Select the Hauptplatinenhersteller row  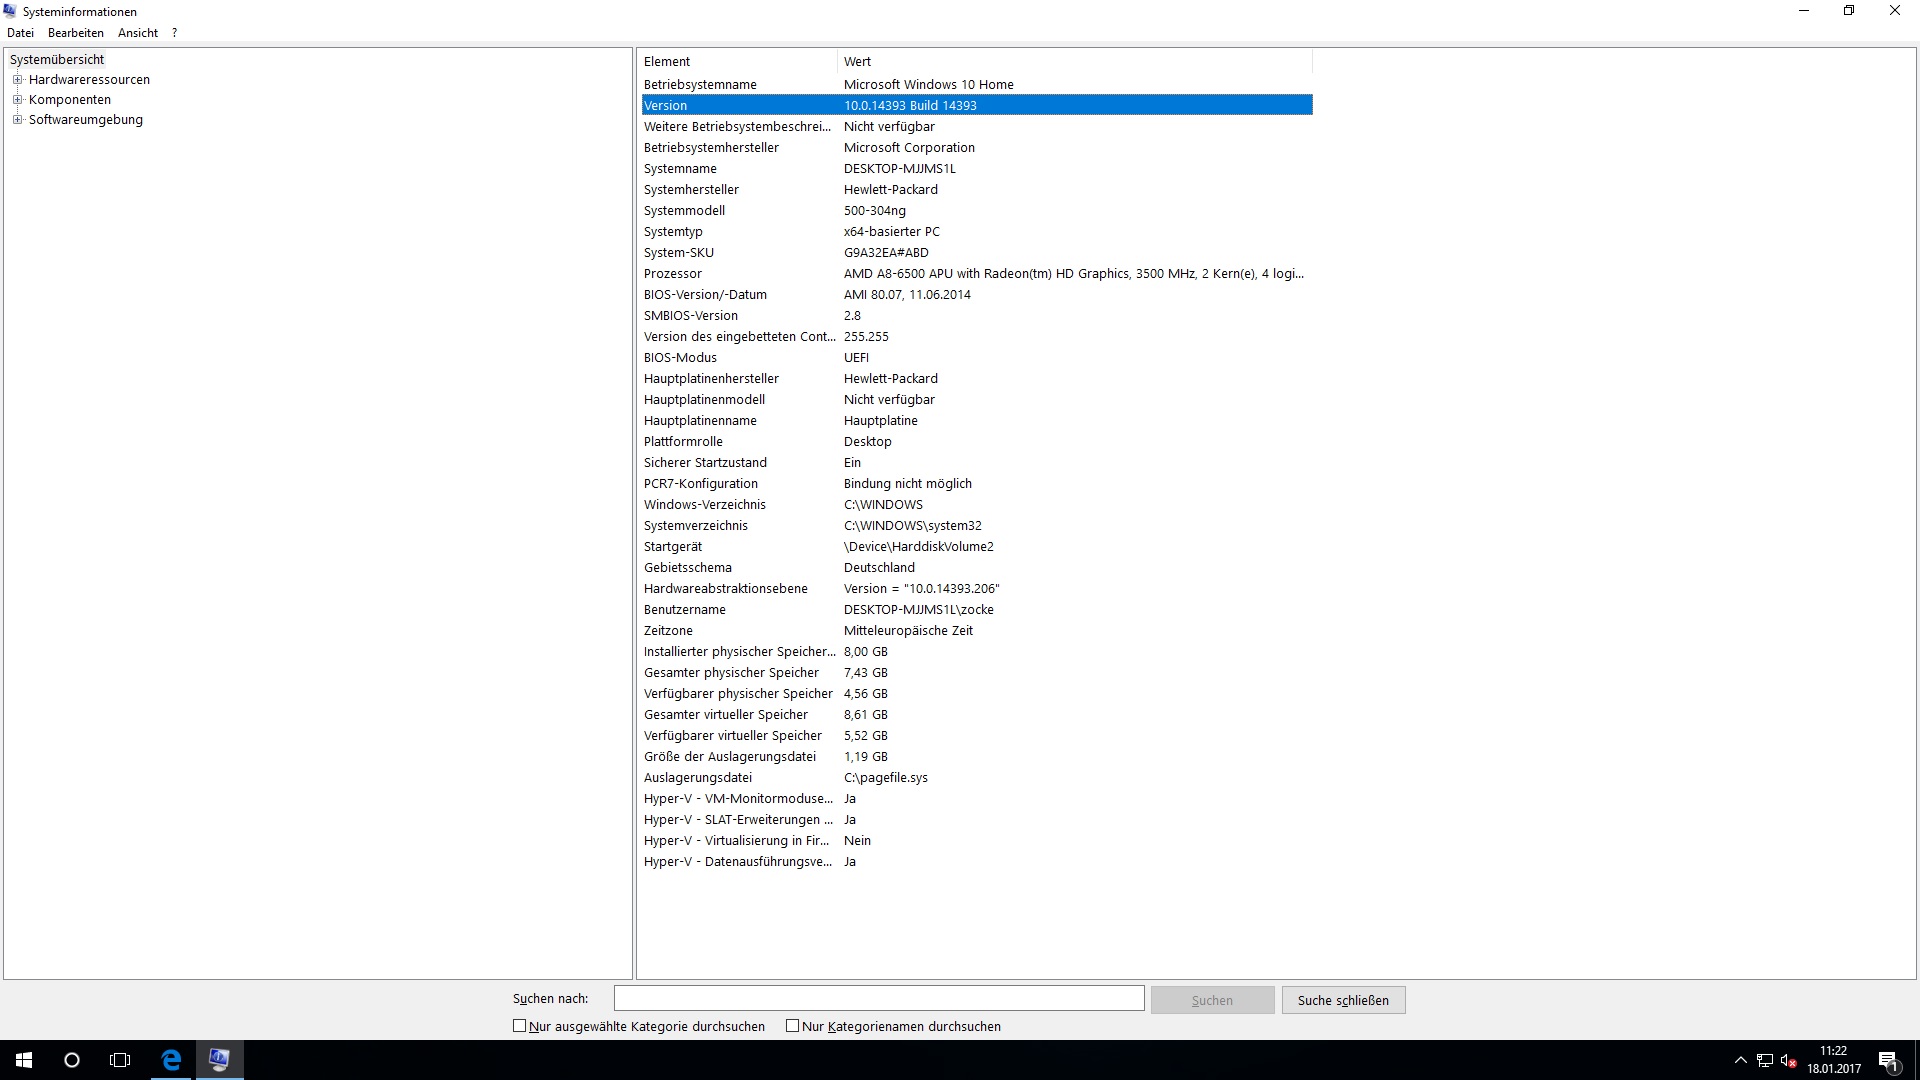pyautogui.click(x=977, y=379)
